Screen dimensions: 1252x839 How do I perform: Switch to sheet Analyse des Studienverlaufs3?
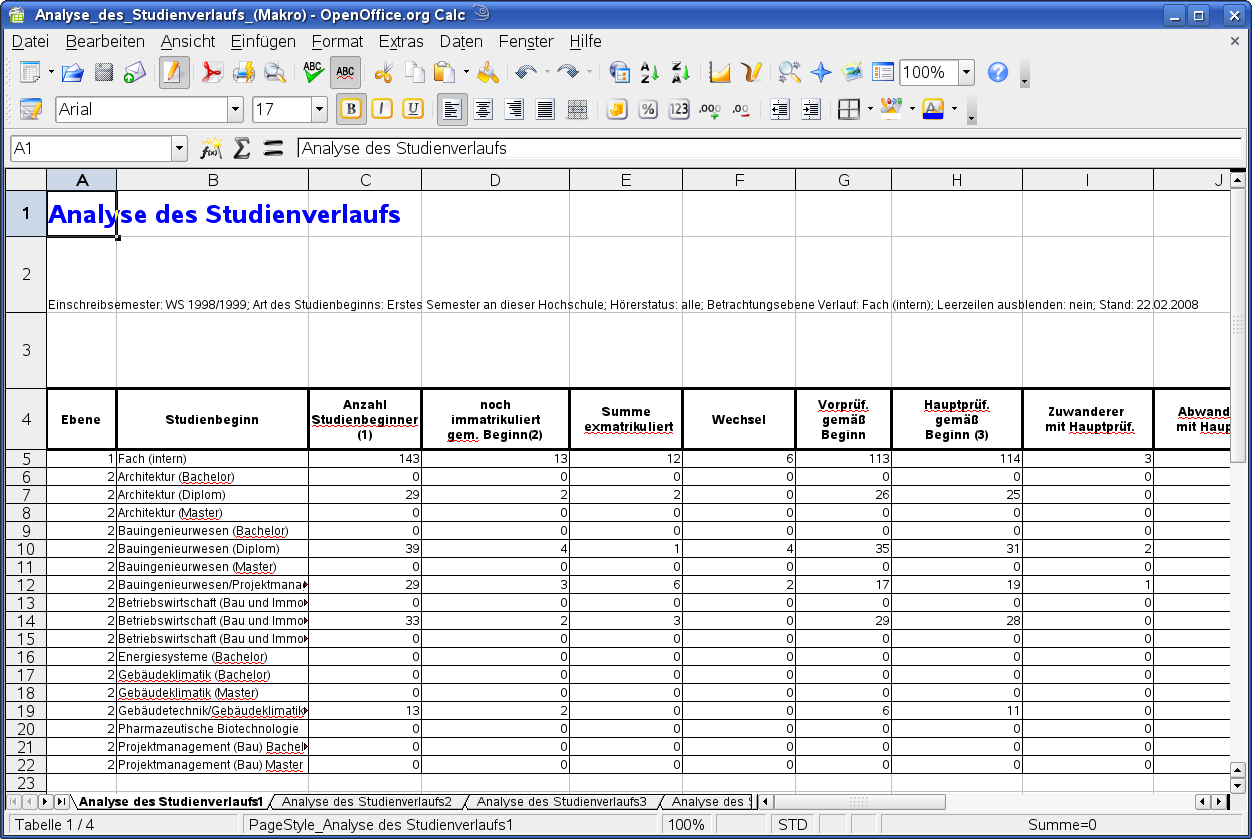pos(562,802)
